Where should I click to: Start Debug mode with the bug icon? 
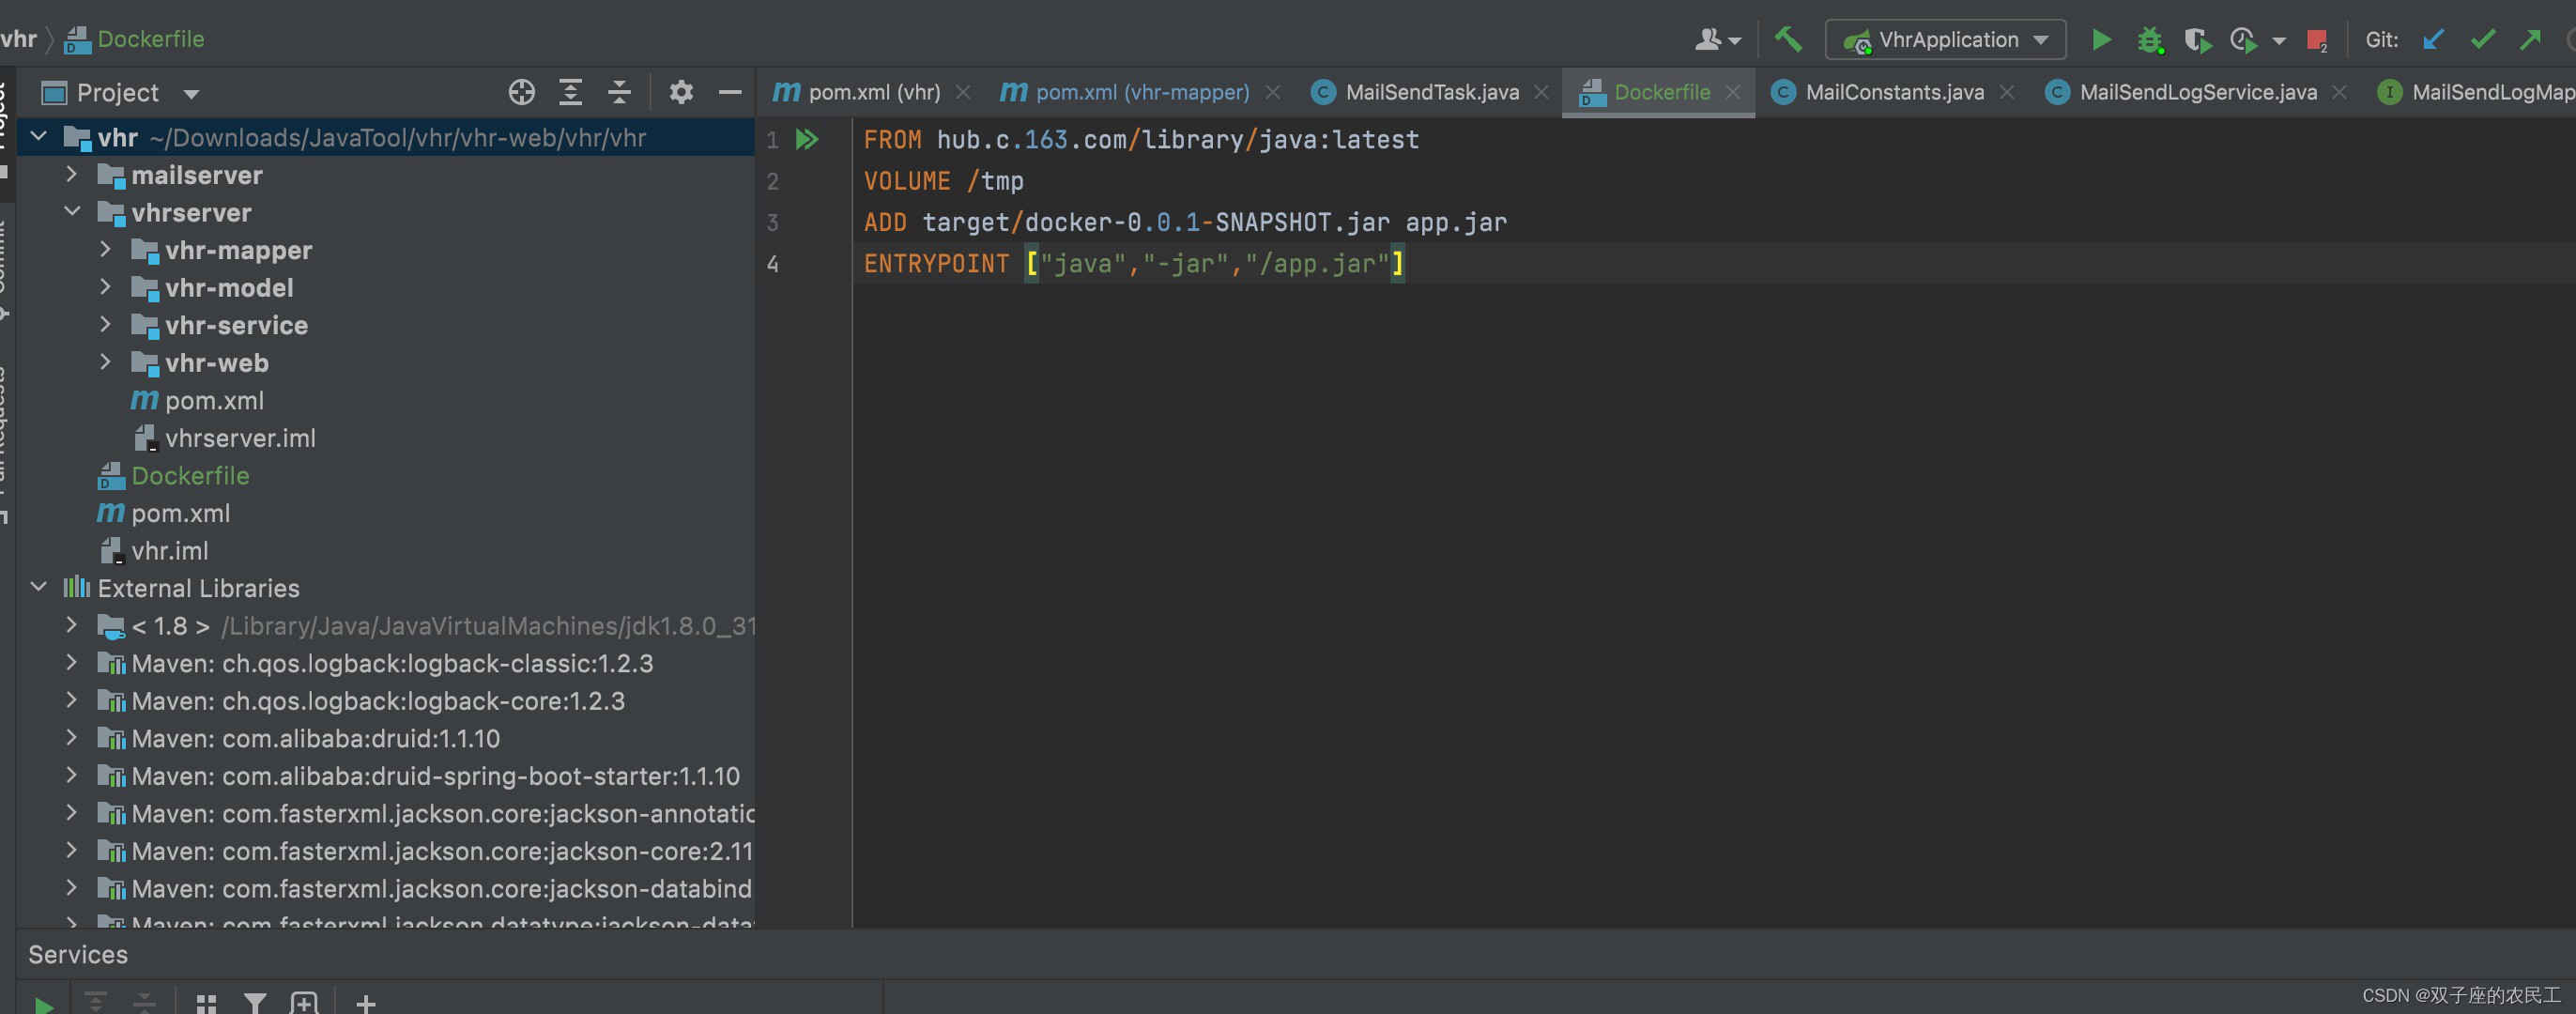coord(2150,40)
